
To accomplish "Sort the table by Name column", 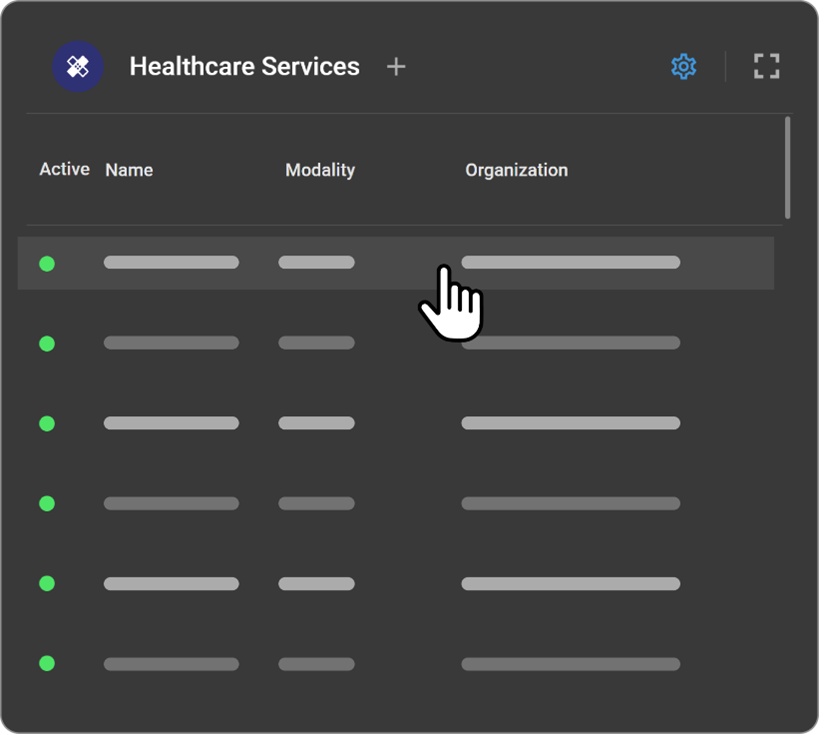I will 129,170.
